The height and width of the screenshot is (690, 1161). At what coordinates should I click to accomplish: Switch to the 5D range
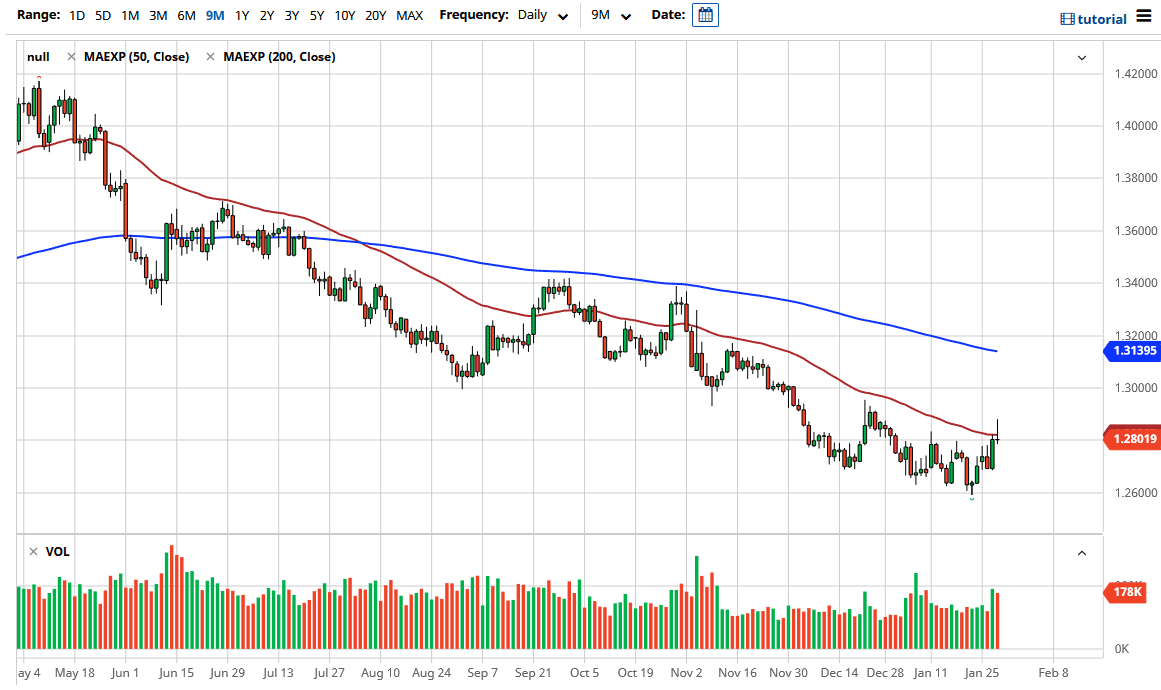click(x=101, y=15)
